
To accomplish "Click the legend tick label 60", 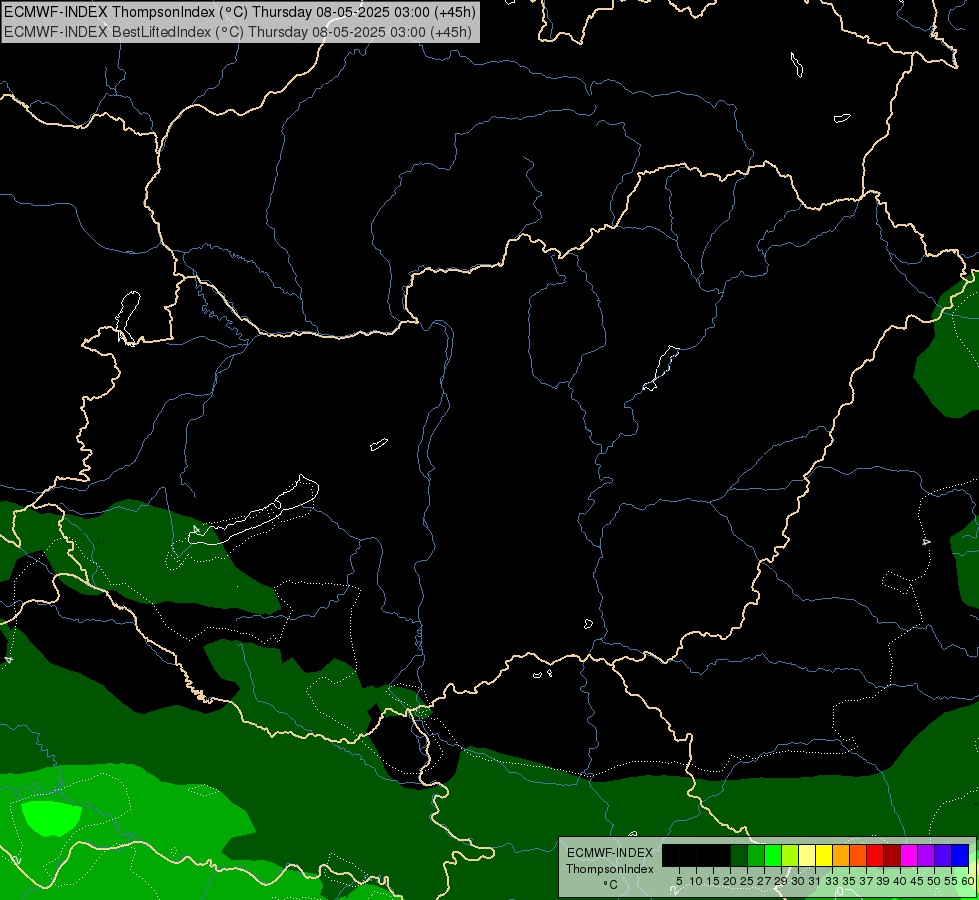I will coord(968,881).
